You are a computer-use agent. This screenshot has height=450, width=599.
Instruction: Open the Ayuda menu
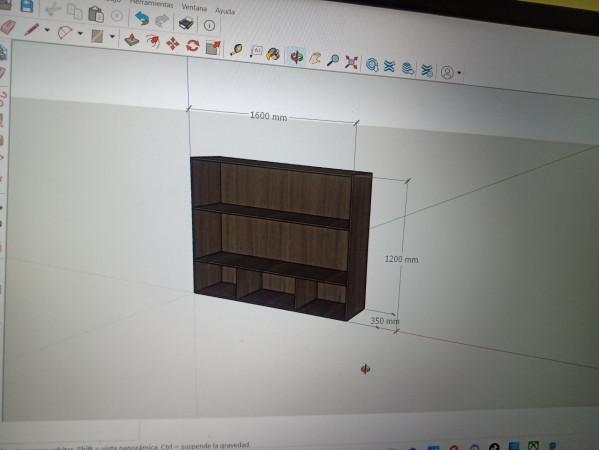[x=225, y=11]
